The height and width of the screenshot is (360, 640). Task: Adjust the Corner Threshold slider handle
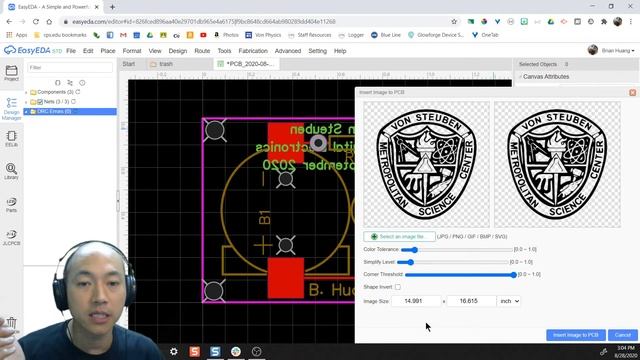513,275
